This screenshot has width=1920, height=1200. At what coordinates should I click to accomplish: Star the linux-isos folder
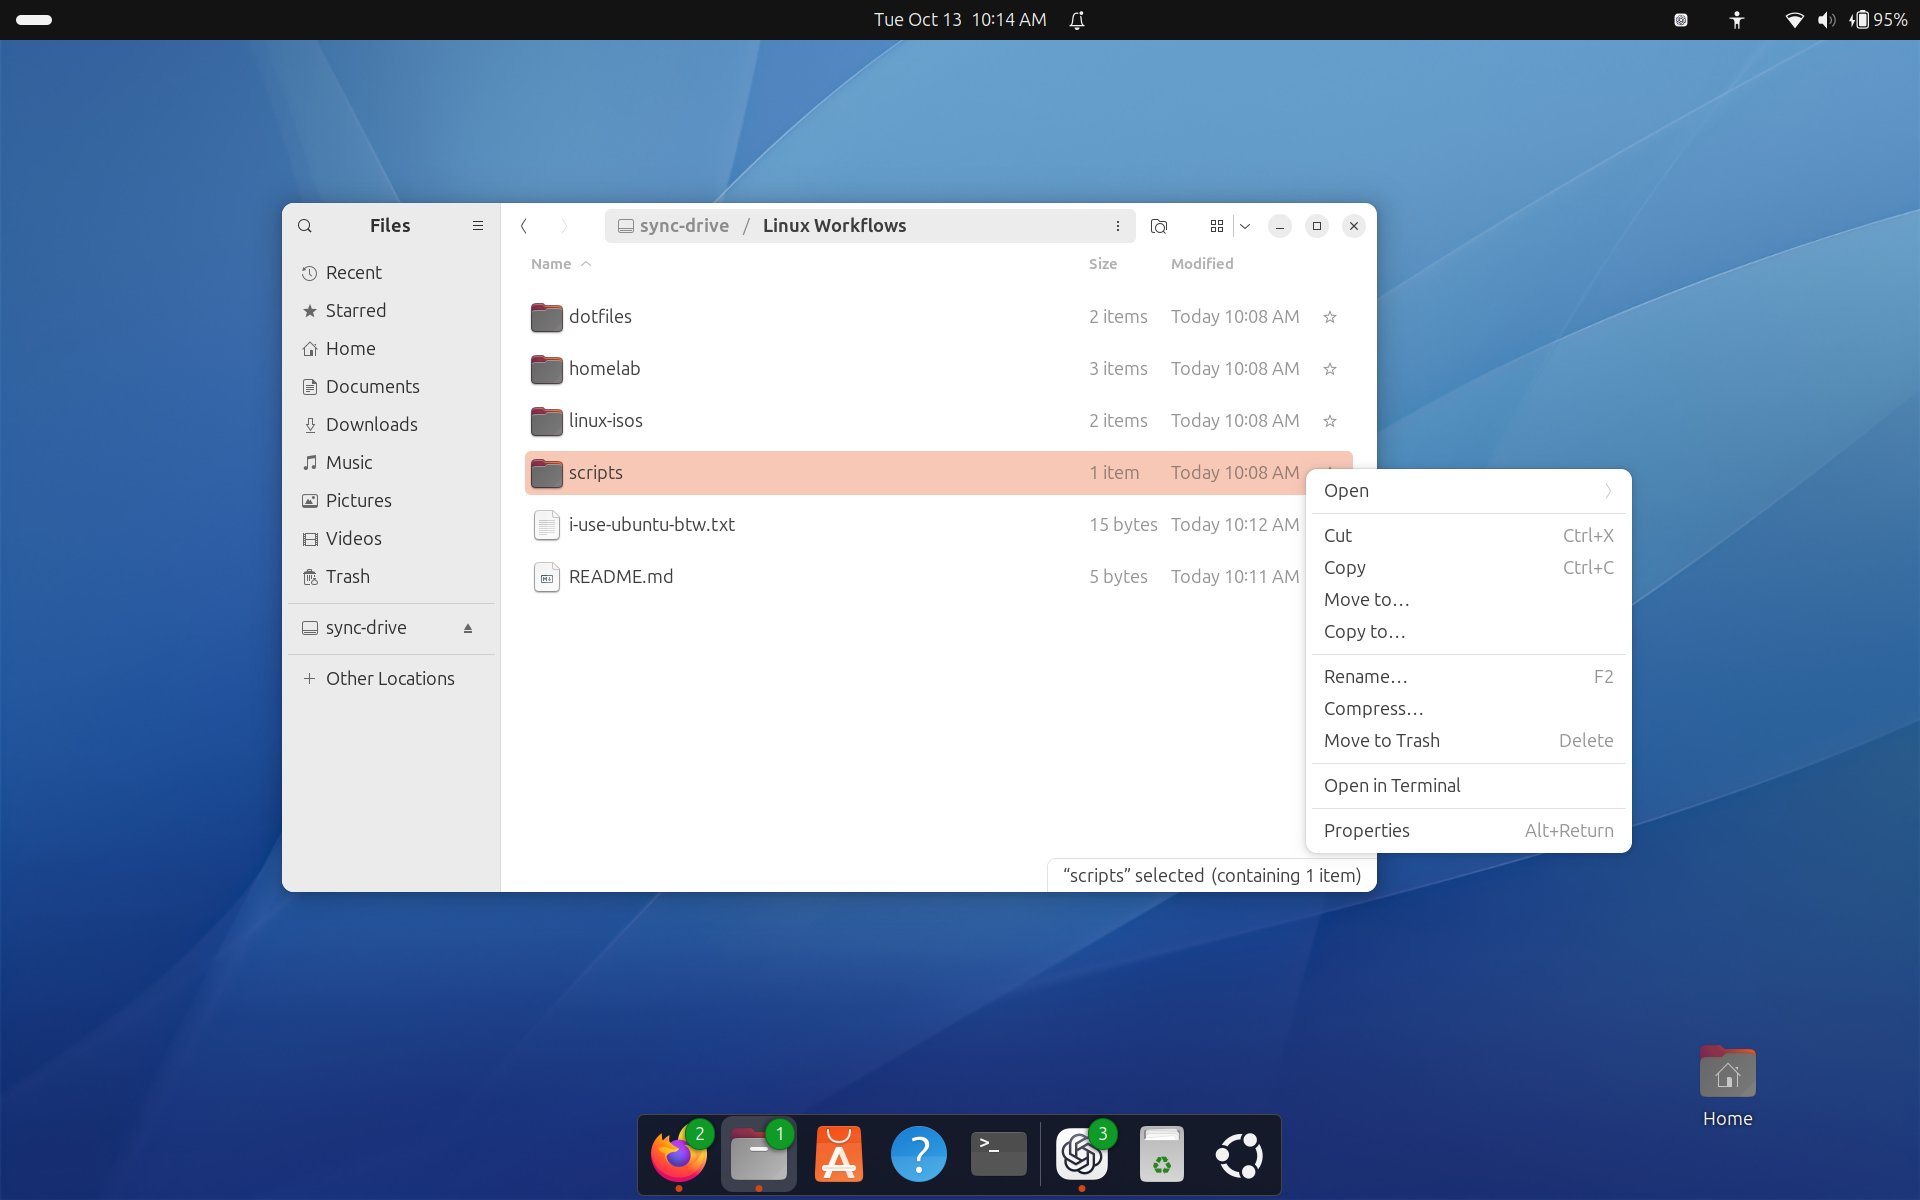pos(1330,421)
